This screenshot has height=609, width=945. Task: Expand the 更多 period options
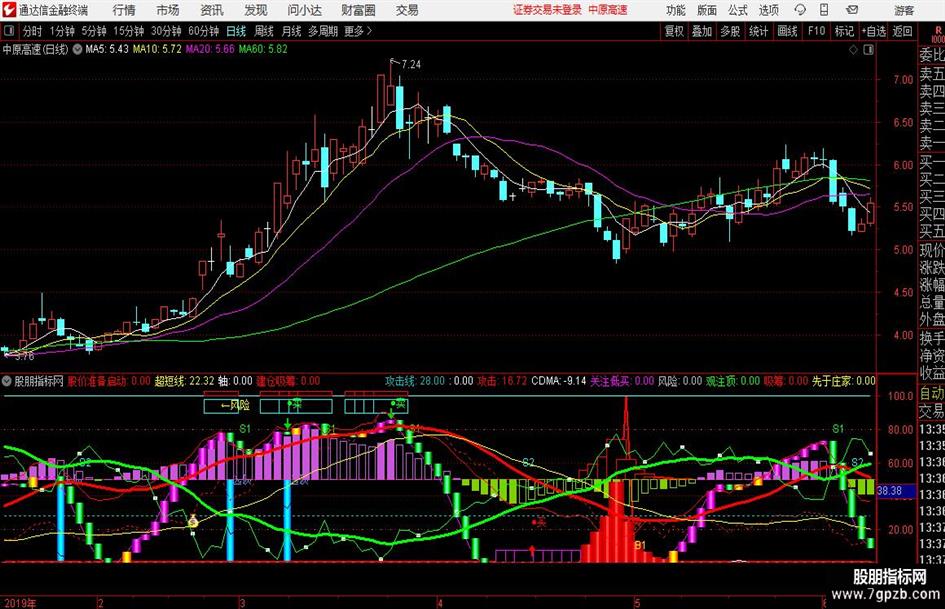[x=358, y=31]
